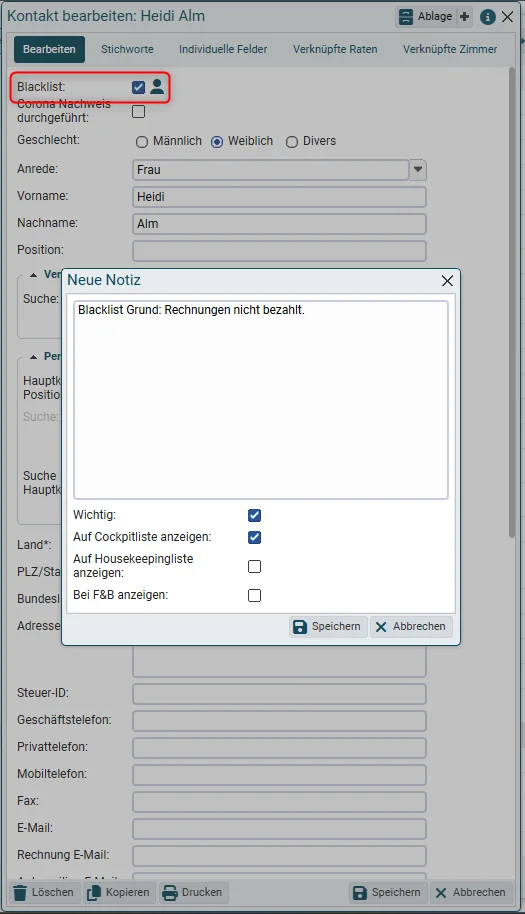Enable Corona Nachweis durchgeführt checkbox

(x=139, y=111)
